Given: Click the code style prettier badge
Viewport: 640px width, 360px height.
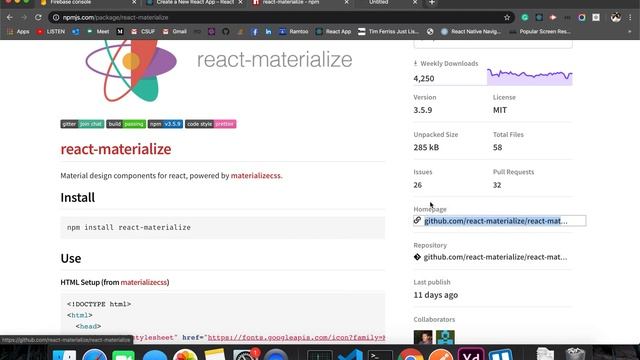Looking at the screenshot, I should click(211, 124).
